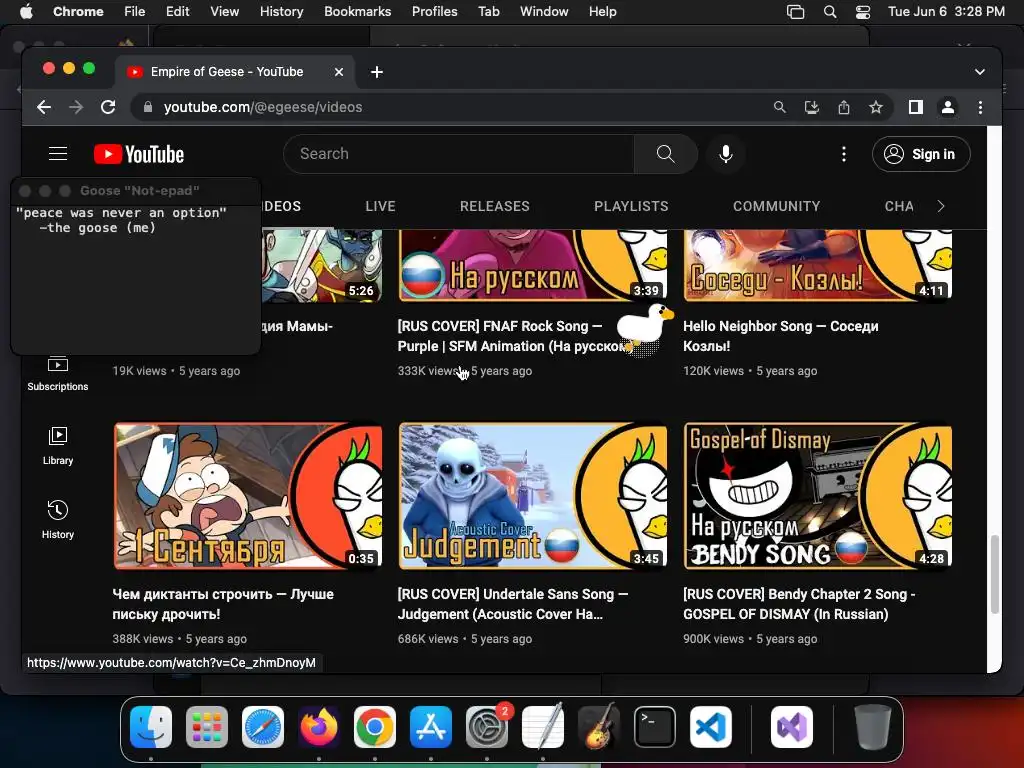
Task: Open the Profiles menu in menu bar
Action: pyautogui.click(x=434, y=12)
